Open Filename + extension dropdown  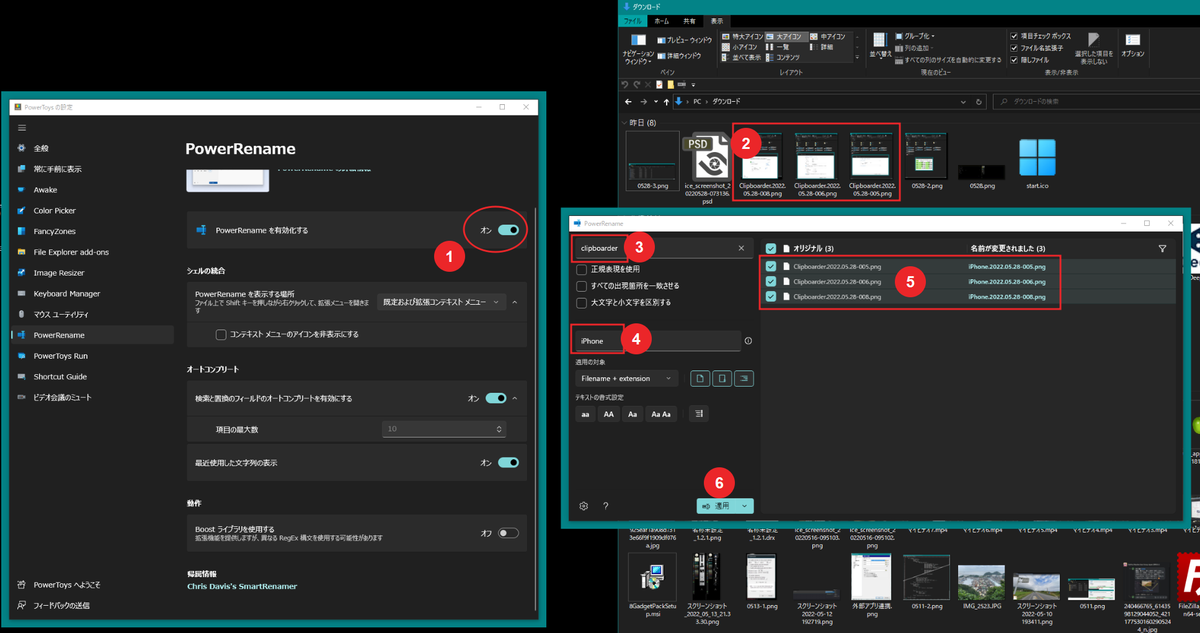pos(628,379)
